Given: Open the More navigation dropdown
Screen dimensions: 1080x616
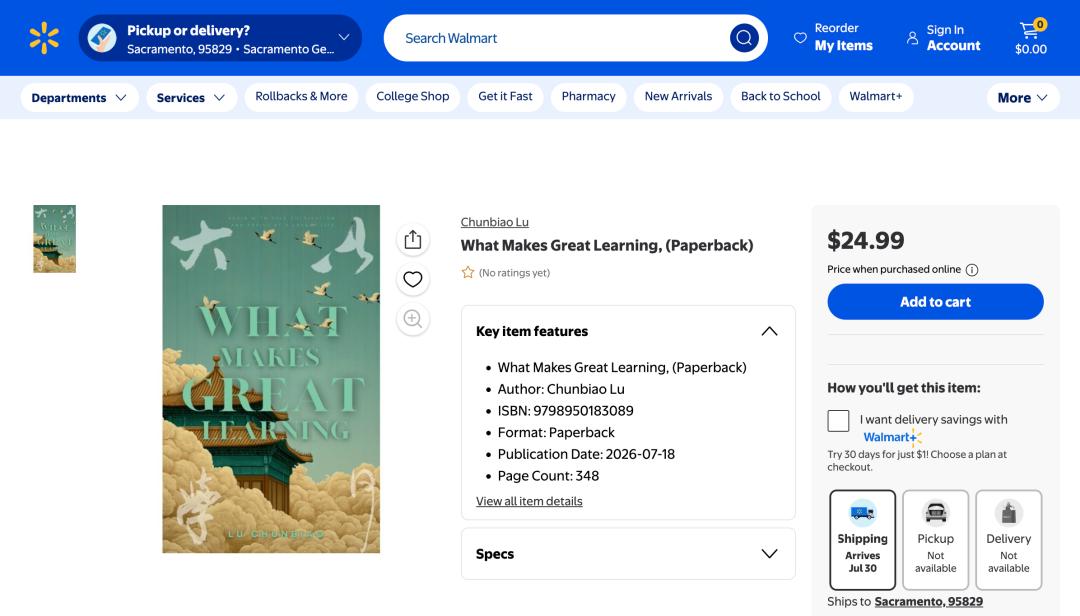Looking at the screenshot, I should pos(1023,98).
